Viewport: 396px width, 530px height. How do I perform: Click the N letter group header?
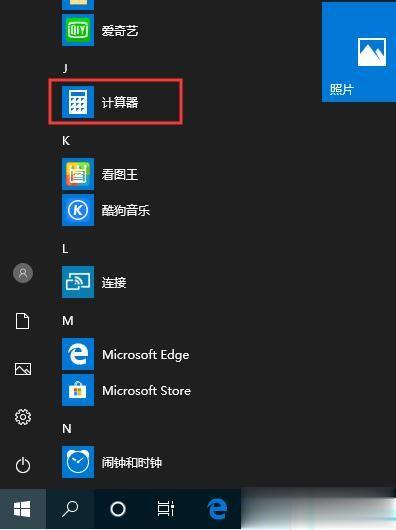(67, 429)
